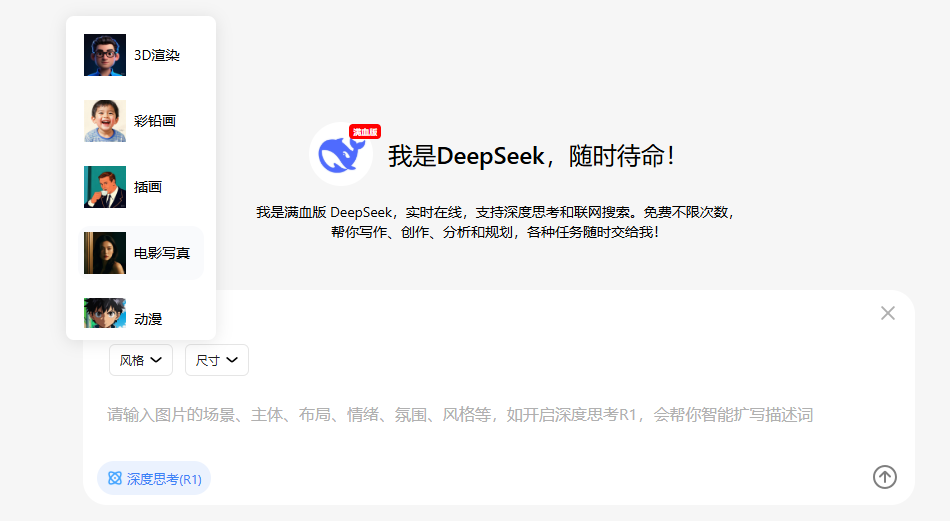950x521 pixels.
Task: Click the 我是满血版 DeepSeek description text
Action: tap(494, 222)
